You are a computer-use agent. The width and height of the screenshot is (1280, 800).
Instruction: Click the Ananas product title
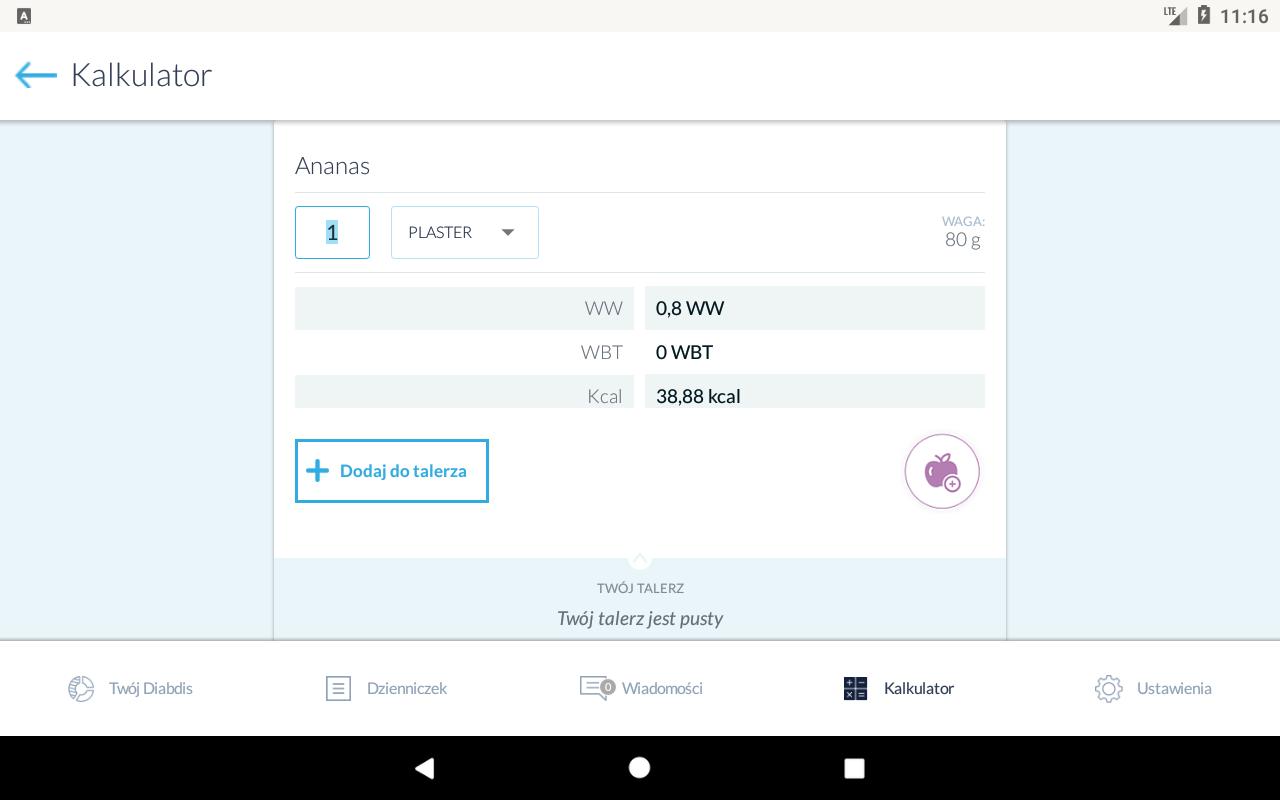333,166
